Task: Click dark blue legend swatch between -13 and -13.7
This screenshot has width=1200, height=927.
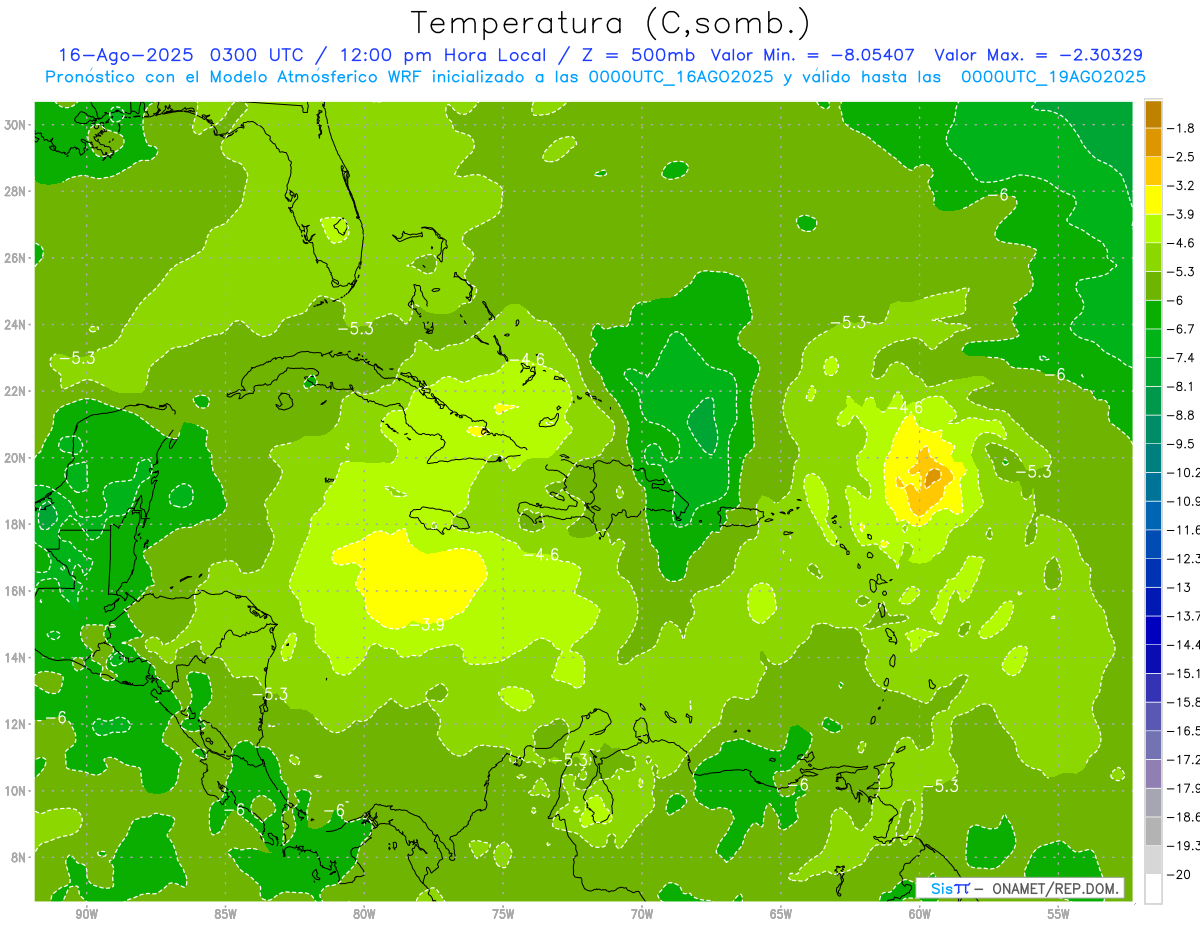Action: [x=1153, y=601]
